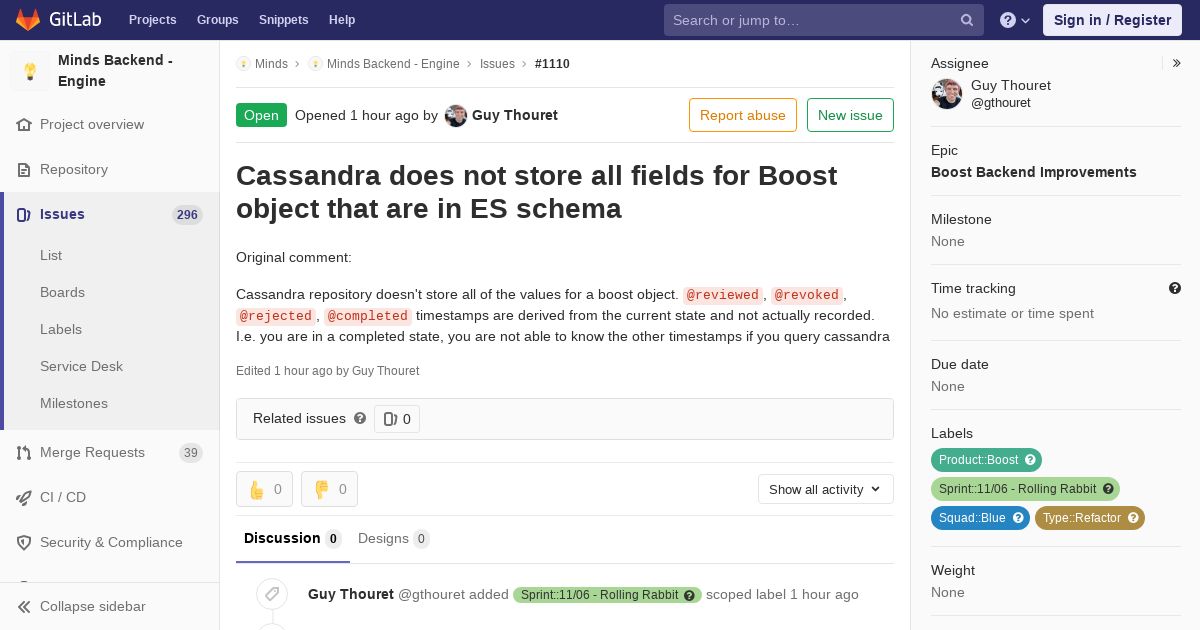The image size is (1200, 630).
Task: Click @gthouret assignee username
Action: [x=1001, y=103]
